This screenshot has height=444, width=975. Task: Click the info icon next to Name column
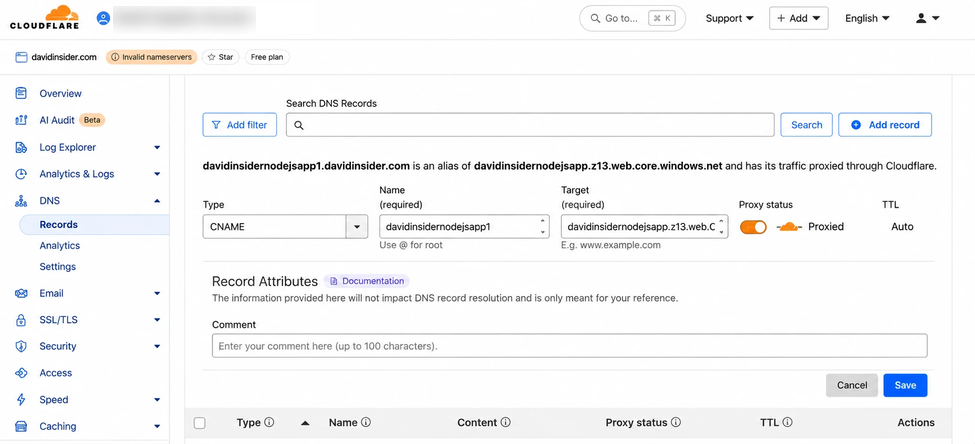pyautogui.click(x=366, y=422)
